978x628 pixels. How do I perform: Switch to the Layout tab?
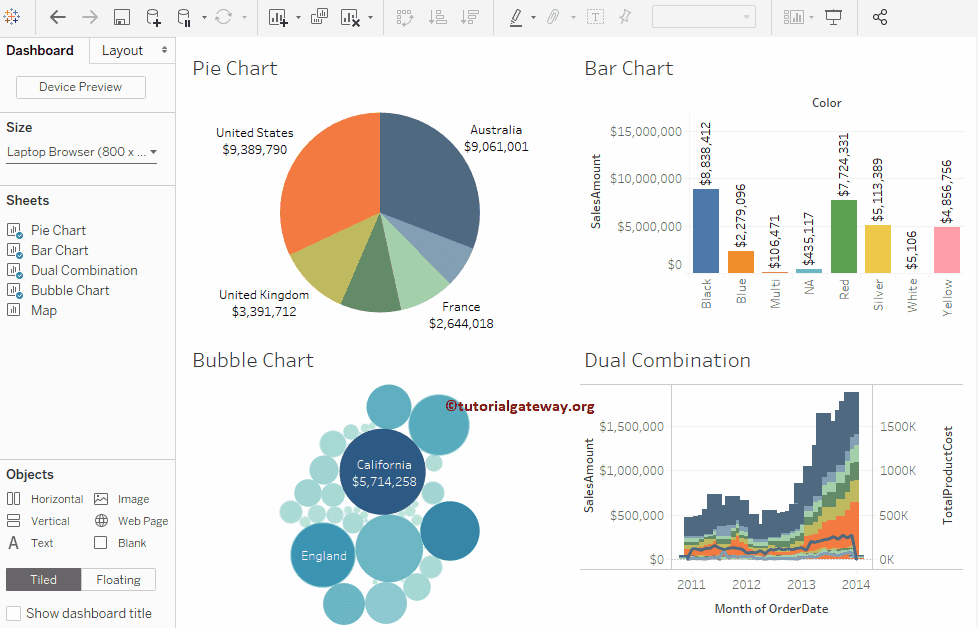point(122,50)
